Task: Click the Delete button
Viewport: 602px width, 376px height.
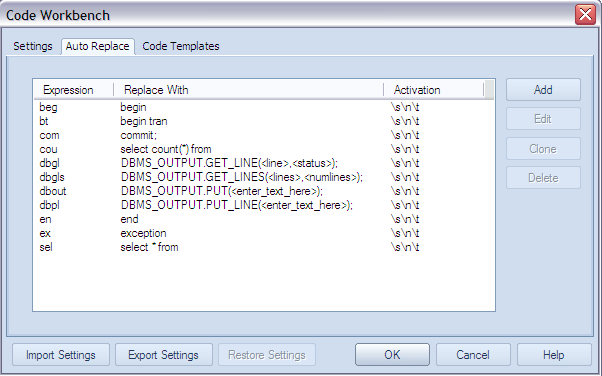Action: (543, 178)
